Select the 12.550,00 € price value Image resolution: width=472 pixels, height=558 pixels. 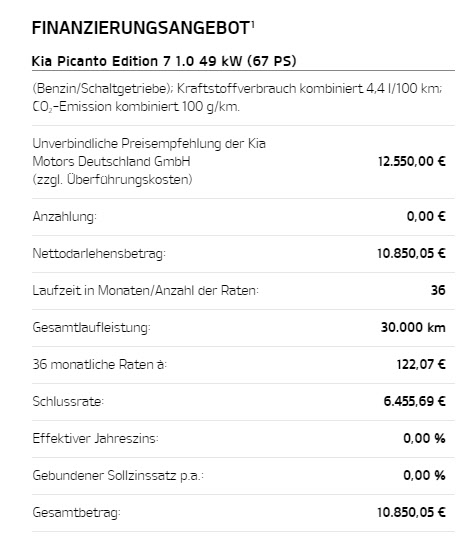(412, 162)
